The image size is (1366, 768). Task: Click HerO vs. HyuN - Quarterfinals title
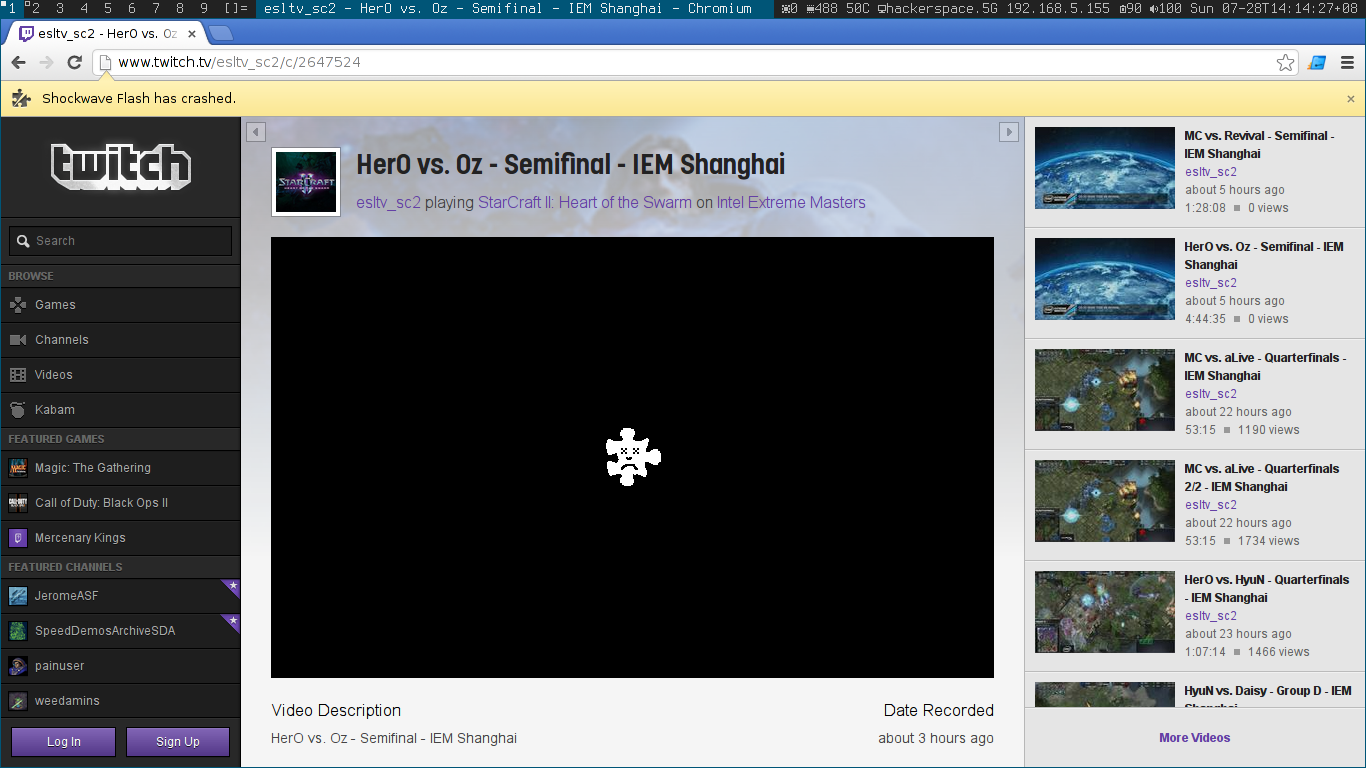[1267, 589]
